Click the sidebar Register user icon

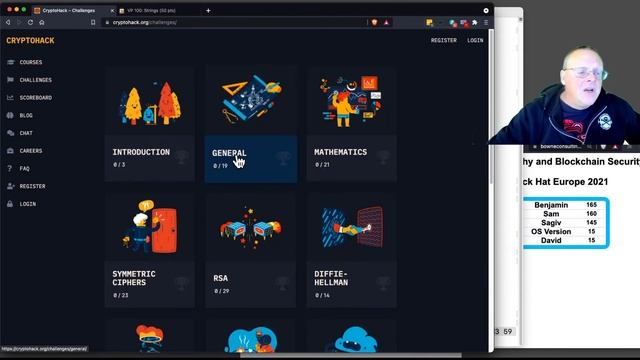(x=11, y=186)
